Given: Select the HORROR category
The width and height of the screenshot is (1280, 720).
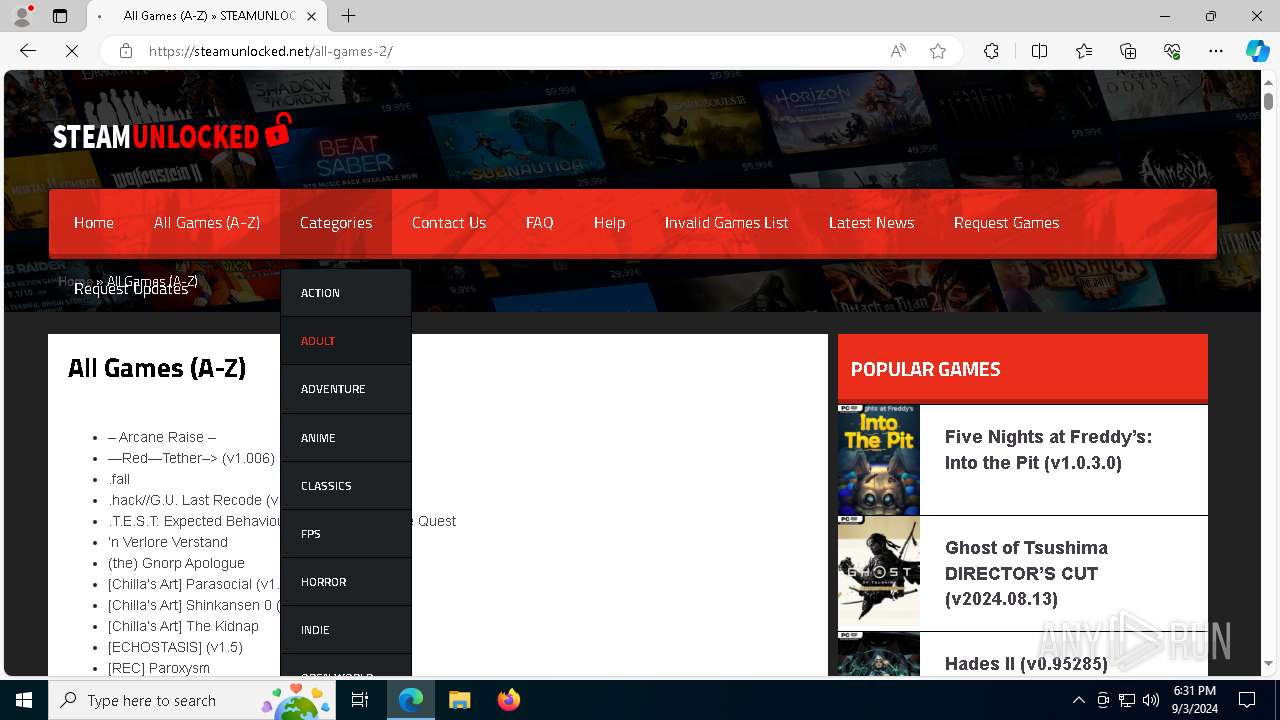Looking at the screenshot, I should click(x=346, y=582).
